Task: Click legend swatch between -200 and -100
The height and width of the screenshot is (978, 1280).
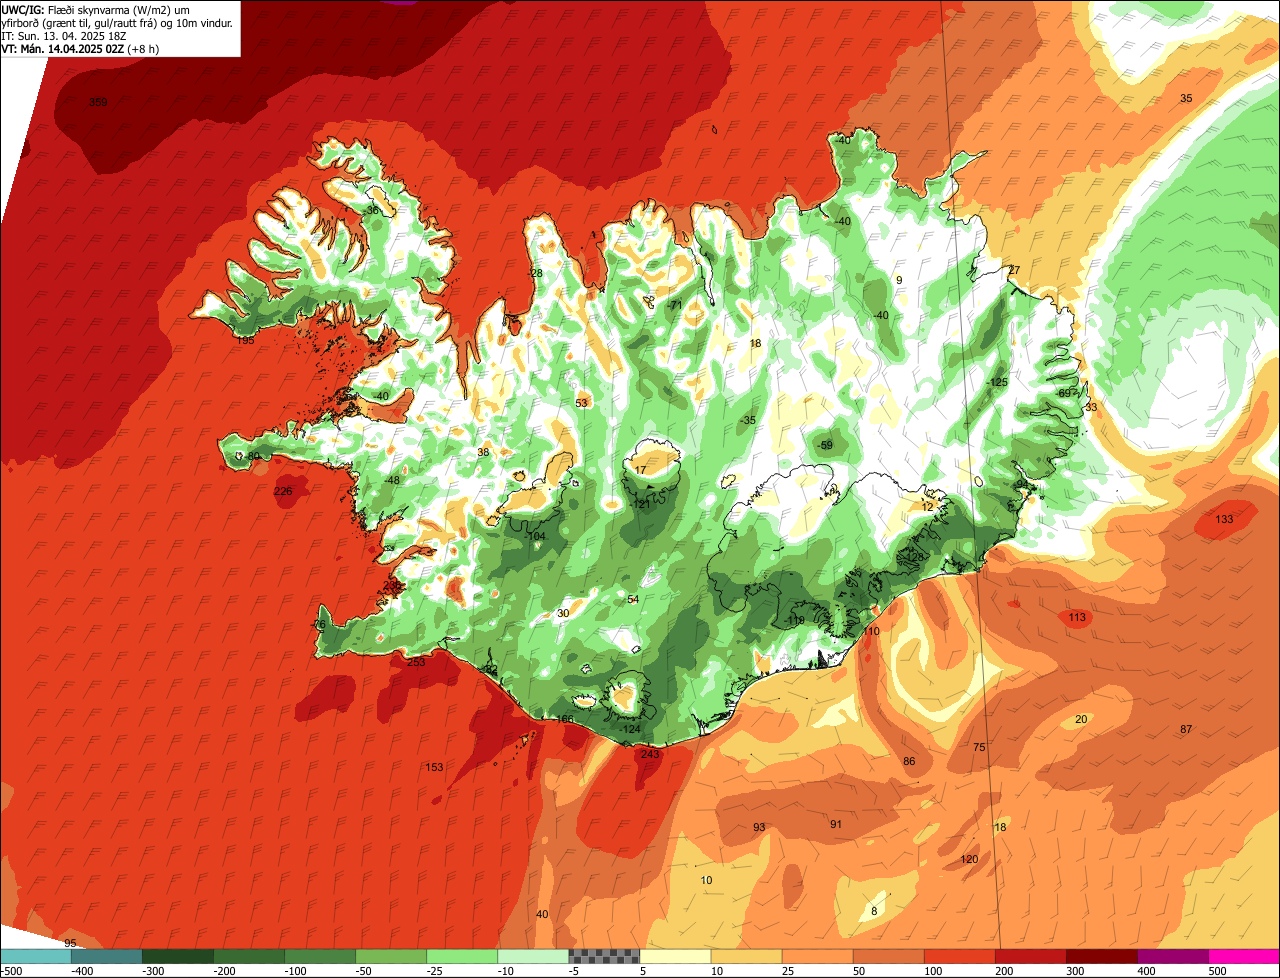Action: (x=249, y=956)
